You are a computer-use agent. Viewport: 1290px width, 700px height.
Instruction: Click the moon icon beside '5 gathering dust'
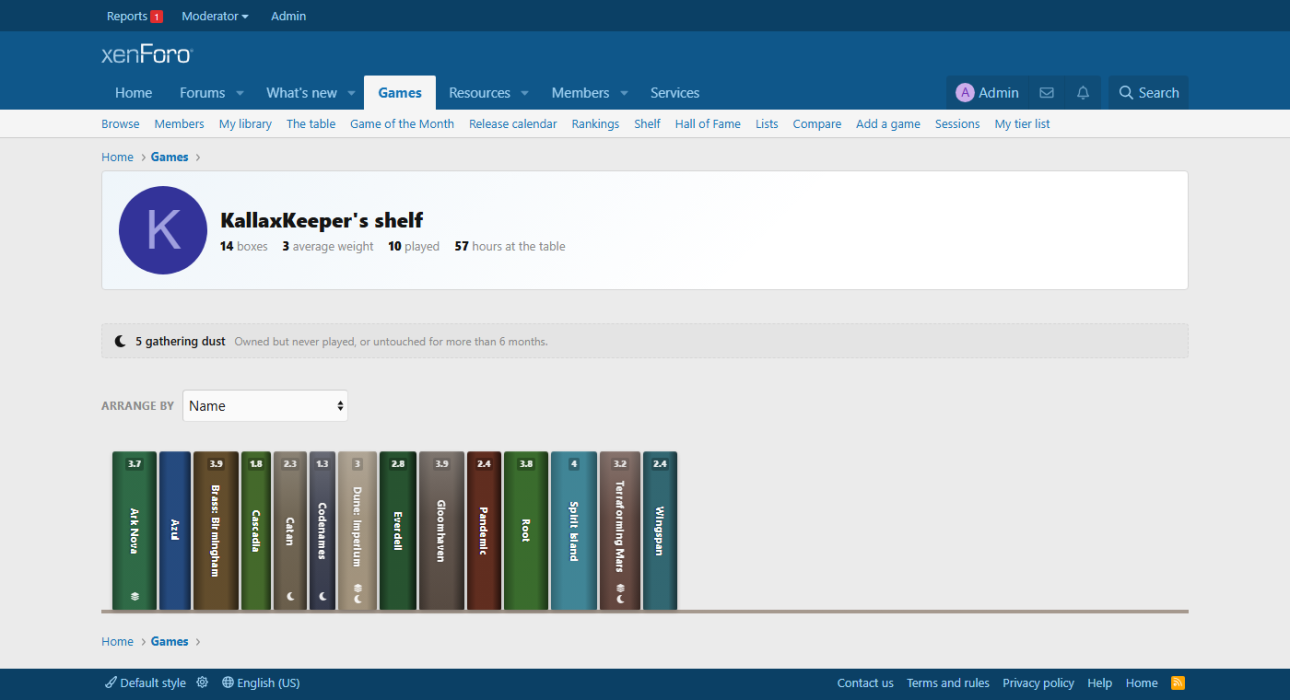[x=121, y=341]
